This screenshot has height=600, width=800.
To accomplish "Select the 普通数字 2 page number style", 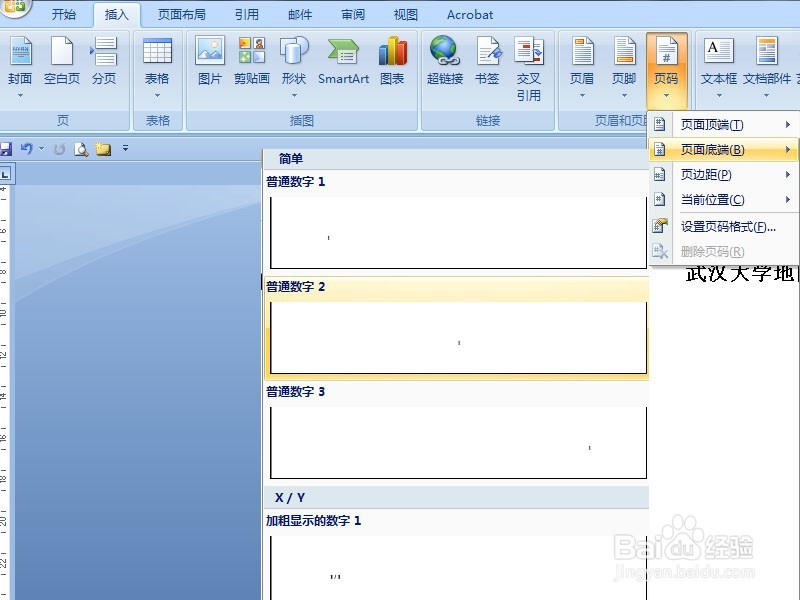I will tap(456, 337).
